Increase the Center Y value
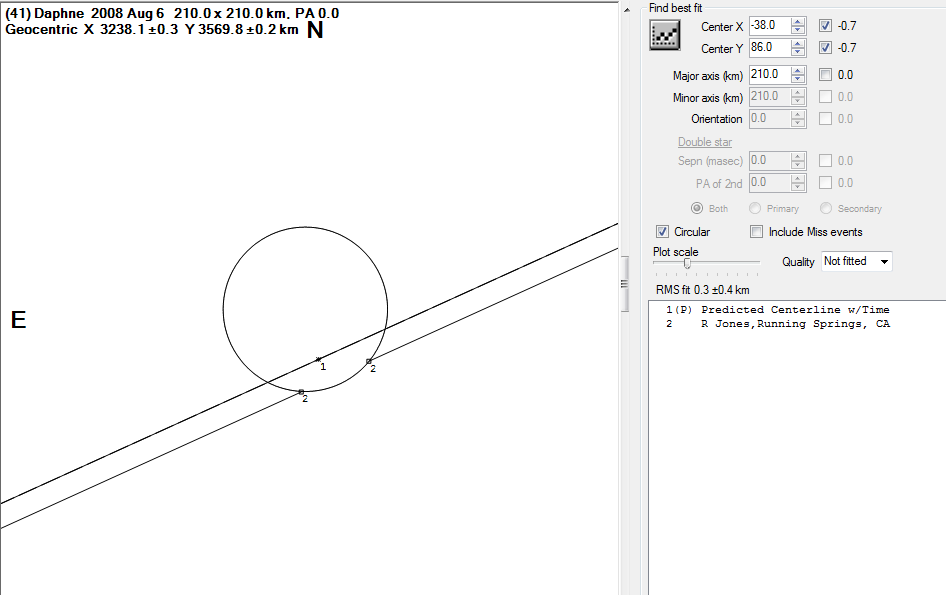Image resolution: width=946 pixels, height=595 pixels. (x=798, y=44)
